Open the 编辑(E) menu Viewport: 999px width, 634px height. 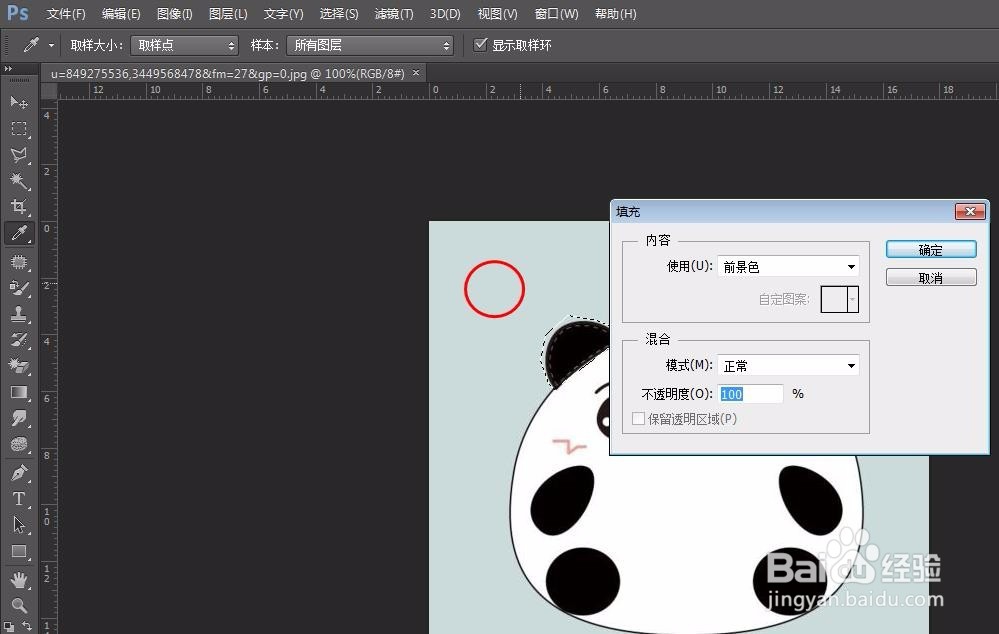121,13
